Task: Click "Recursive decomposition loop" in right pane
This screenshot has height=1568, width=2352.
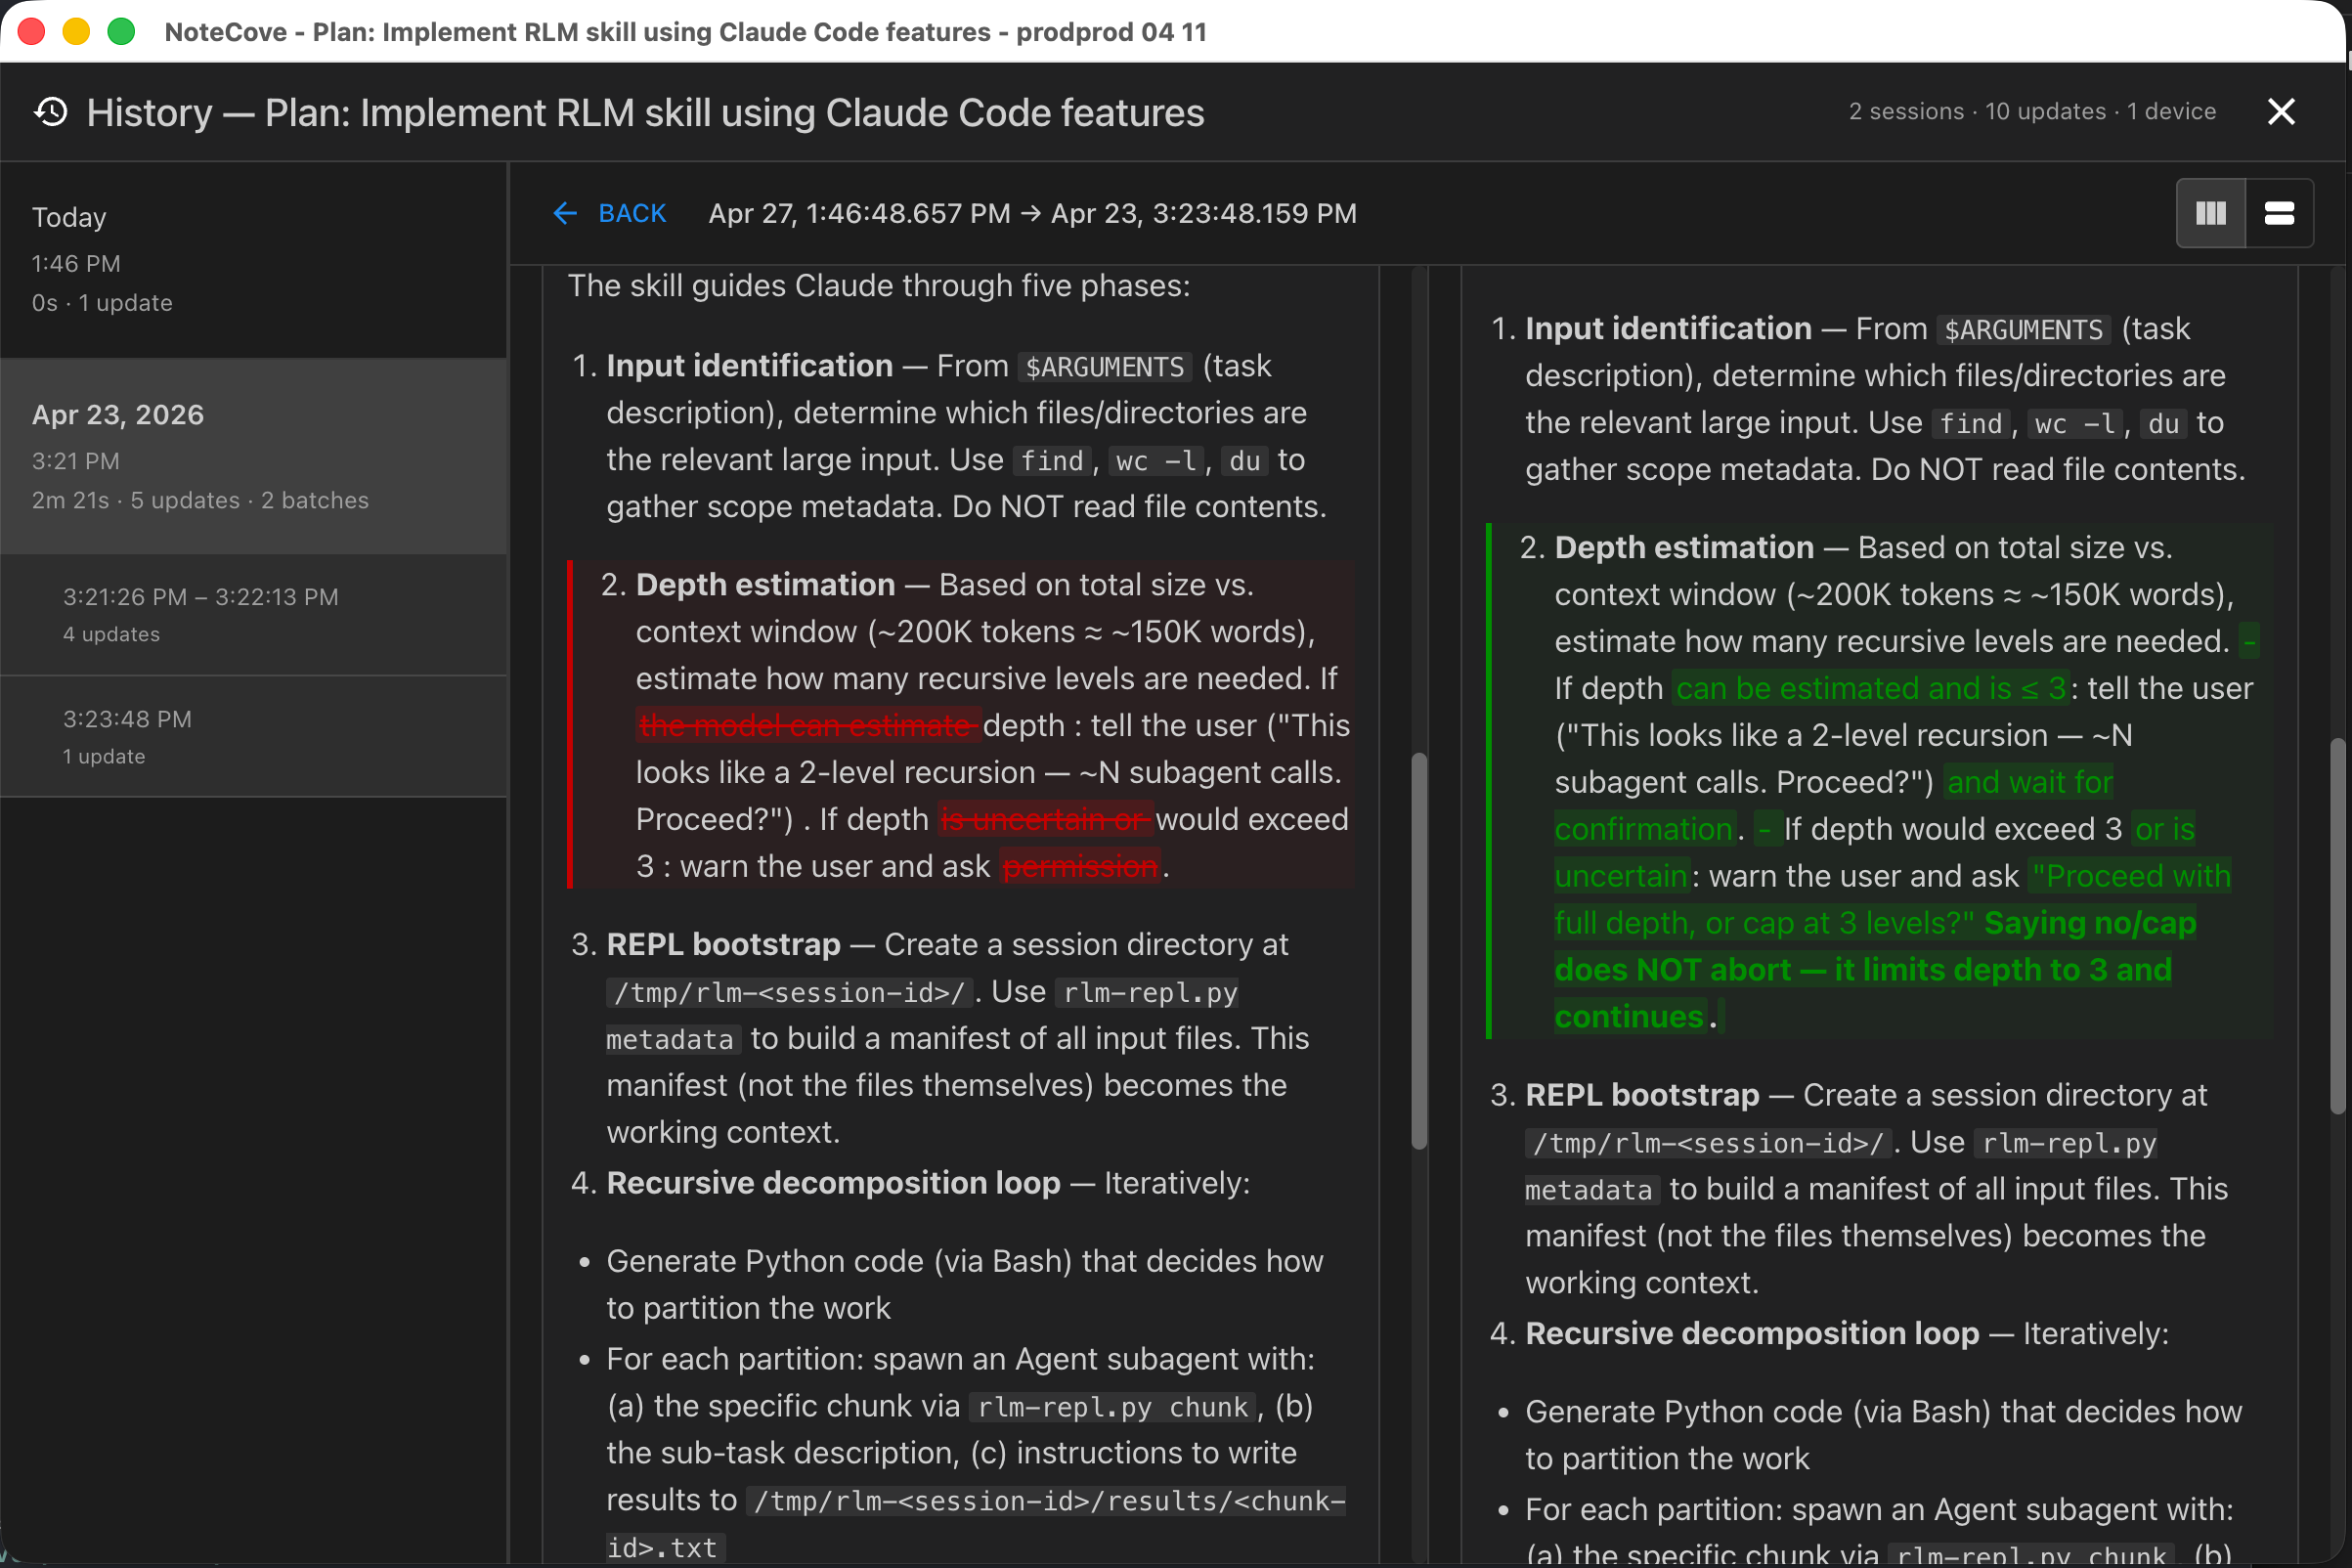Action: [1752, 1334]
